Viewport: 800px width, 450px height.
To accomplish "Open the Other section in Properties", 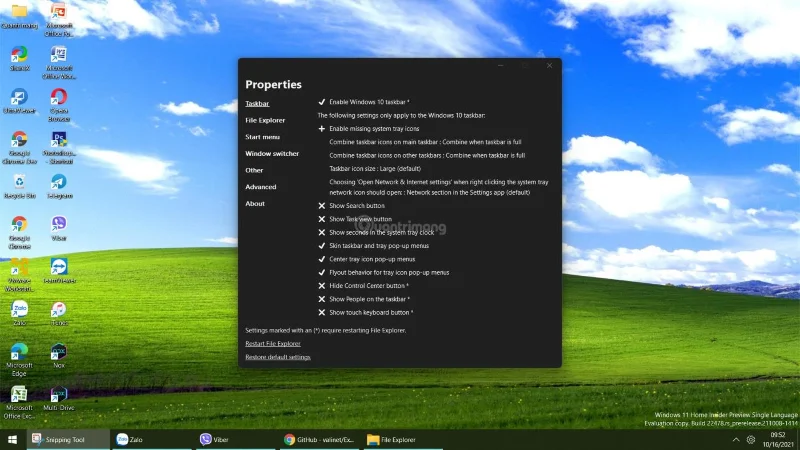I will pos(254,170).
